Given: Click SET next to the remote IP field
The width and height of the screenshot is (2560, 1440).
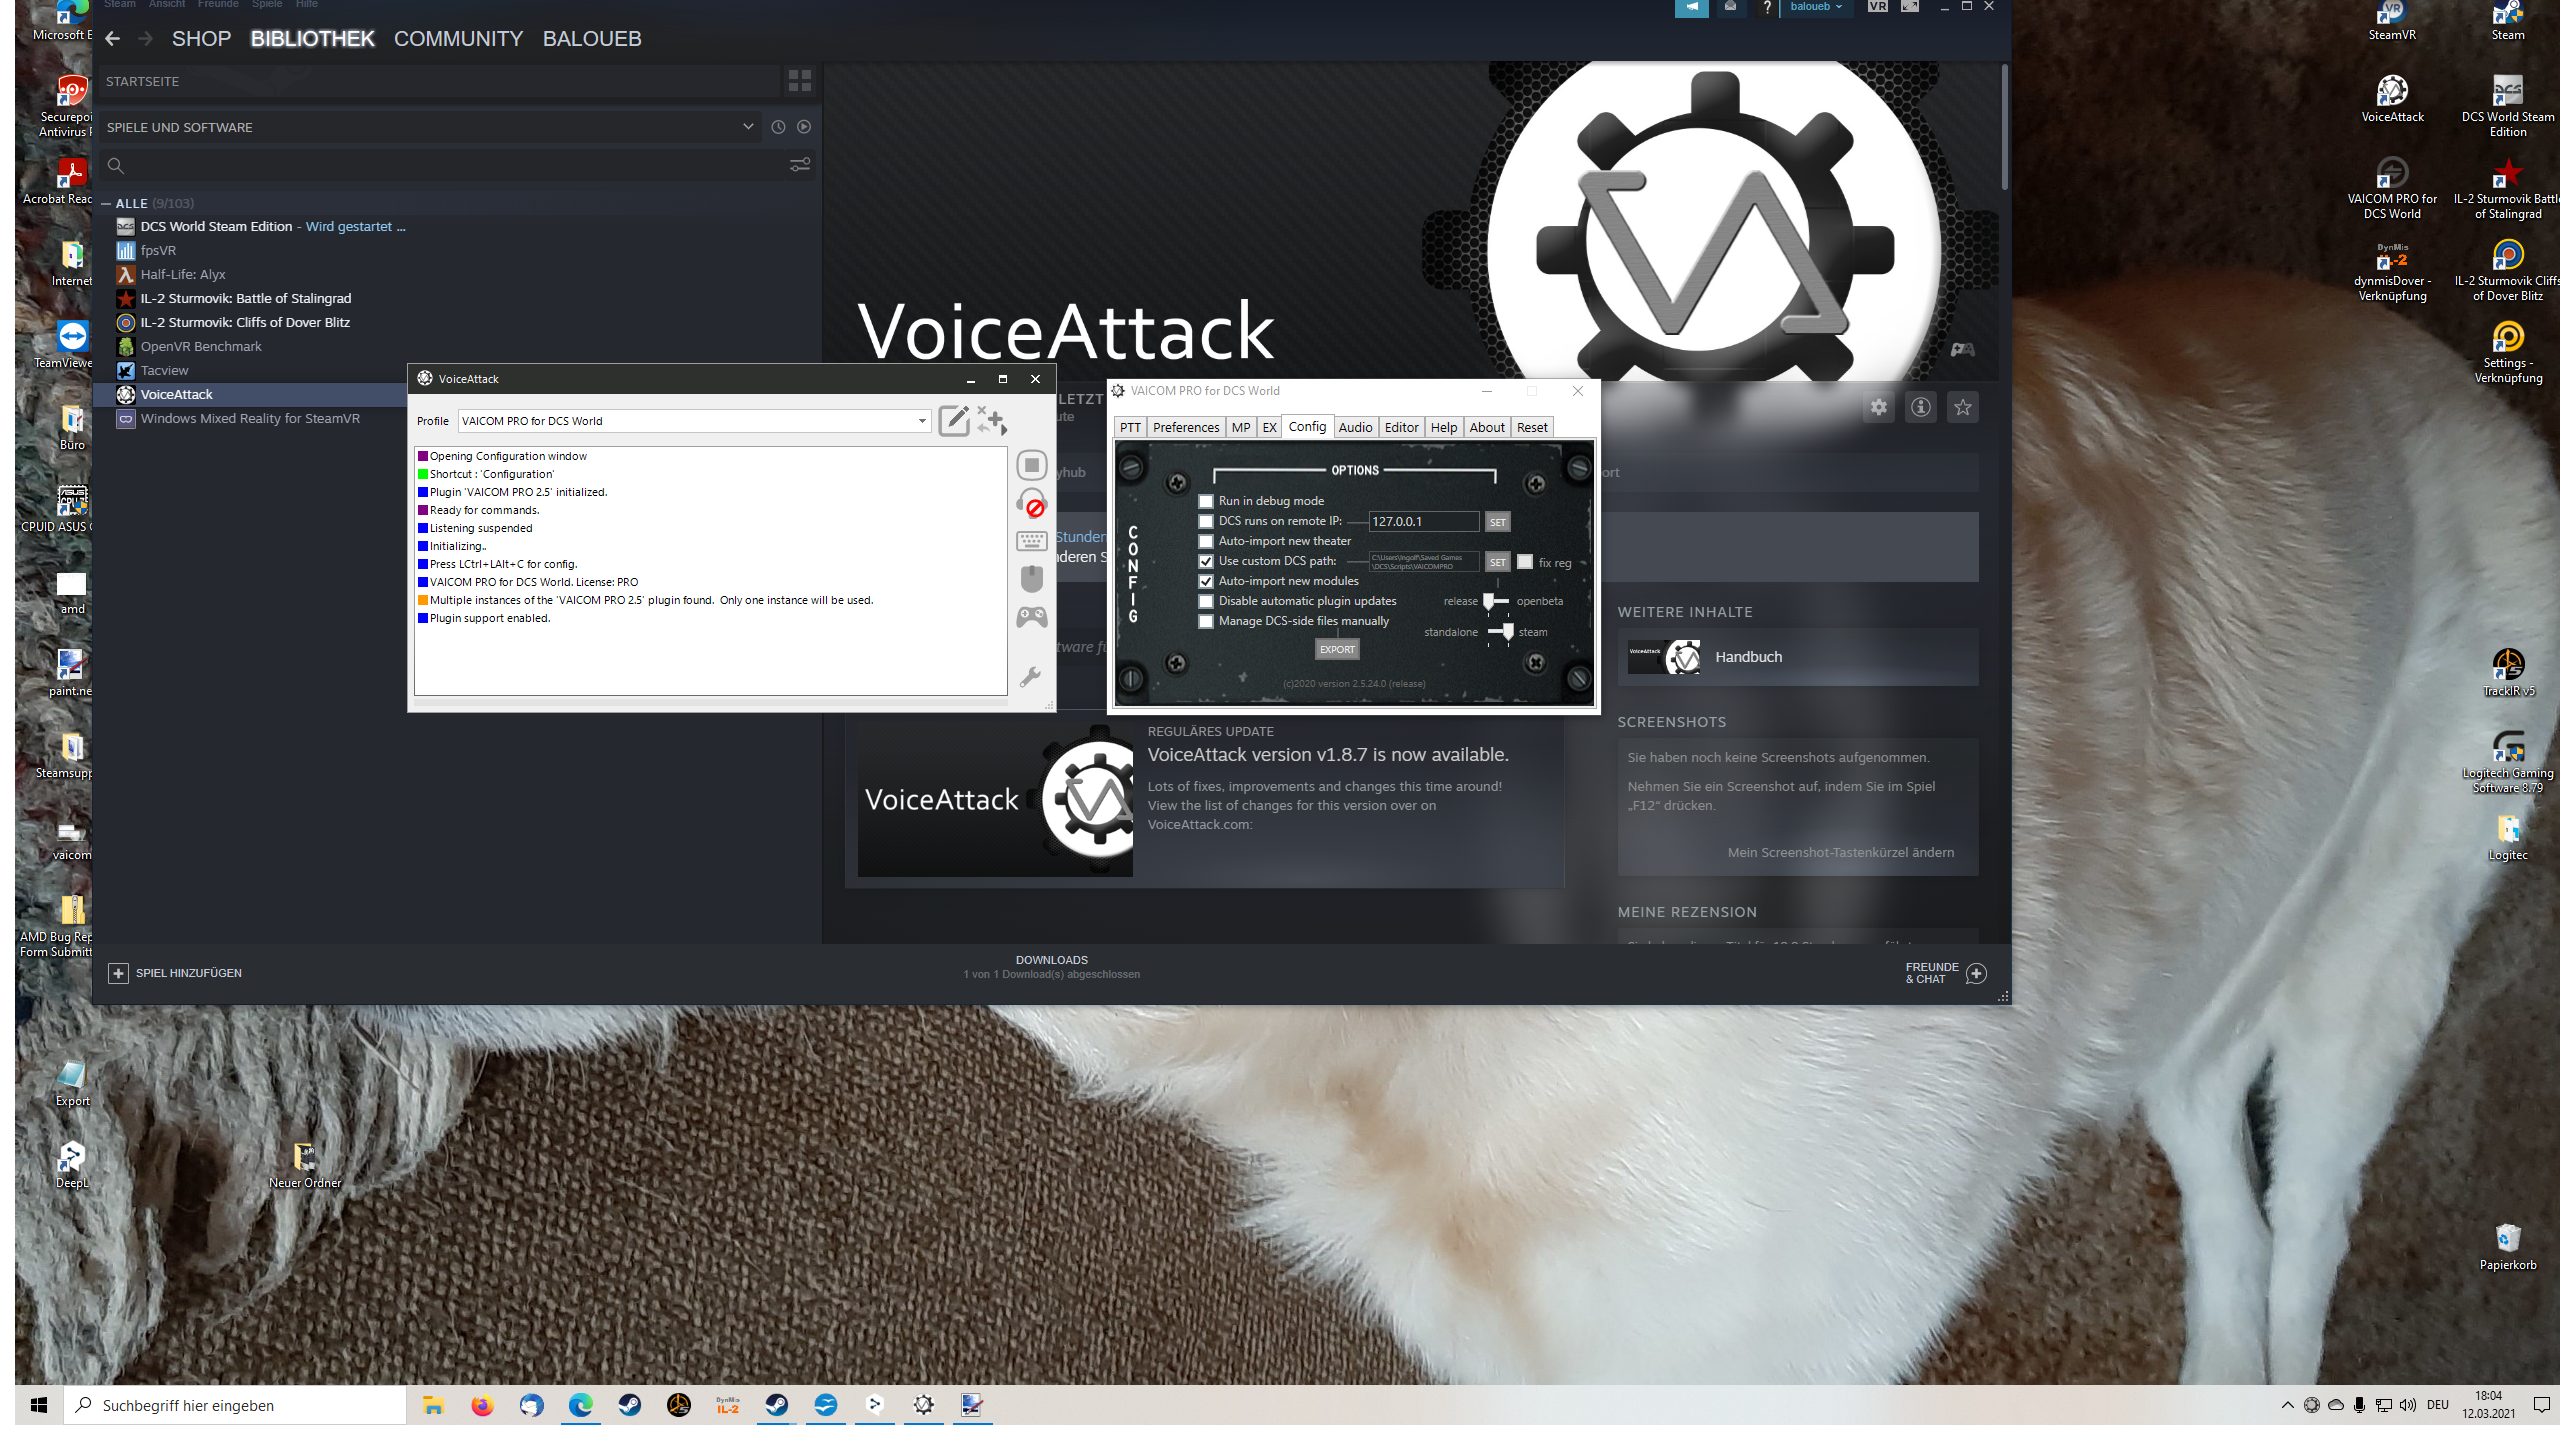Looking at the screenshot, I should click(1497, 522).
